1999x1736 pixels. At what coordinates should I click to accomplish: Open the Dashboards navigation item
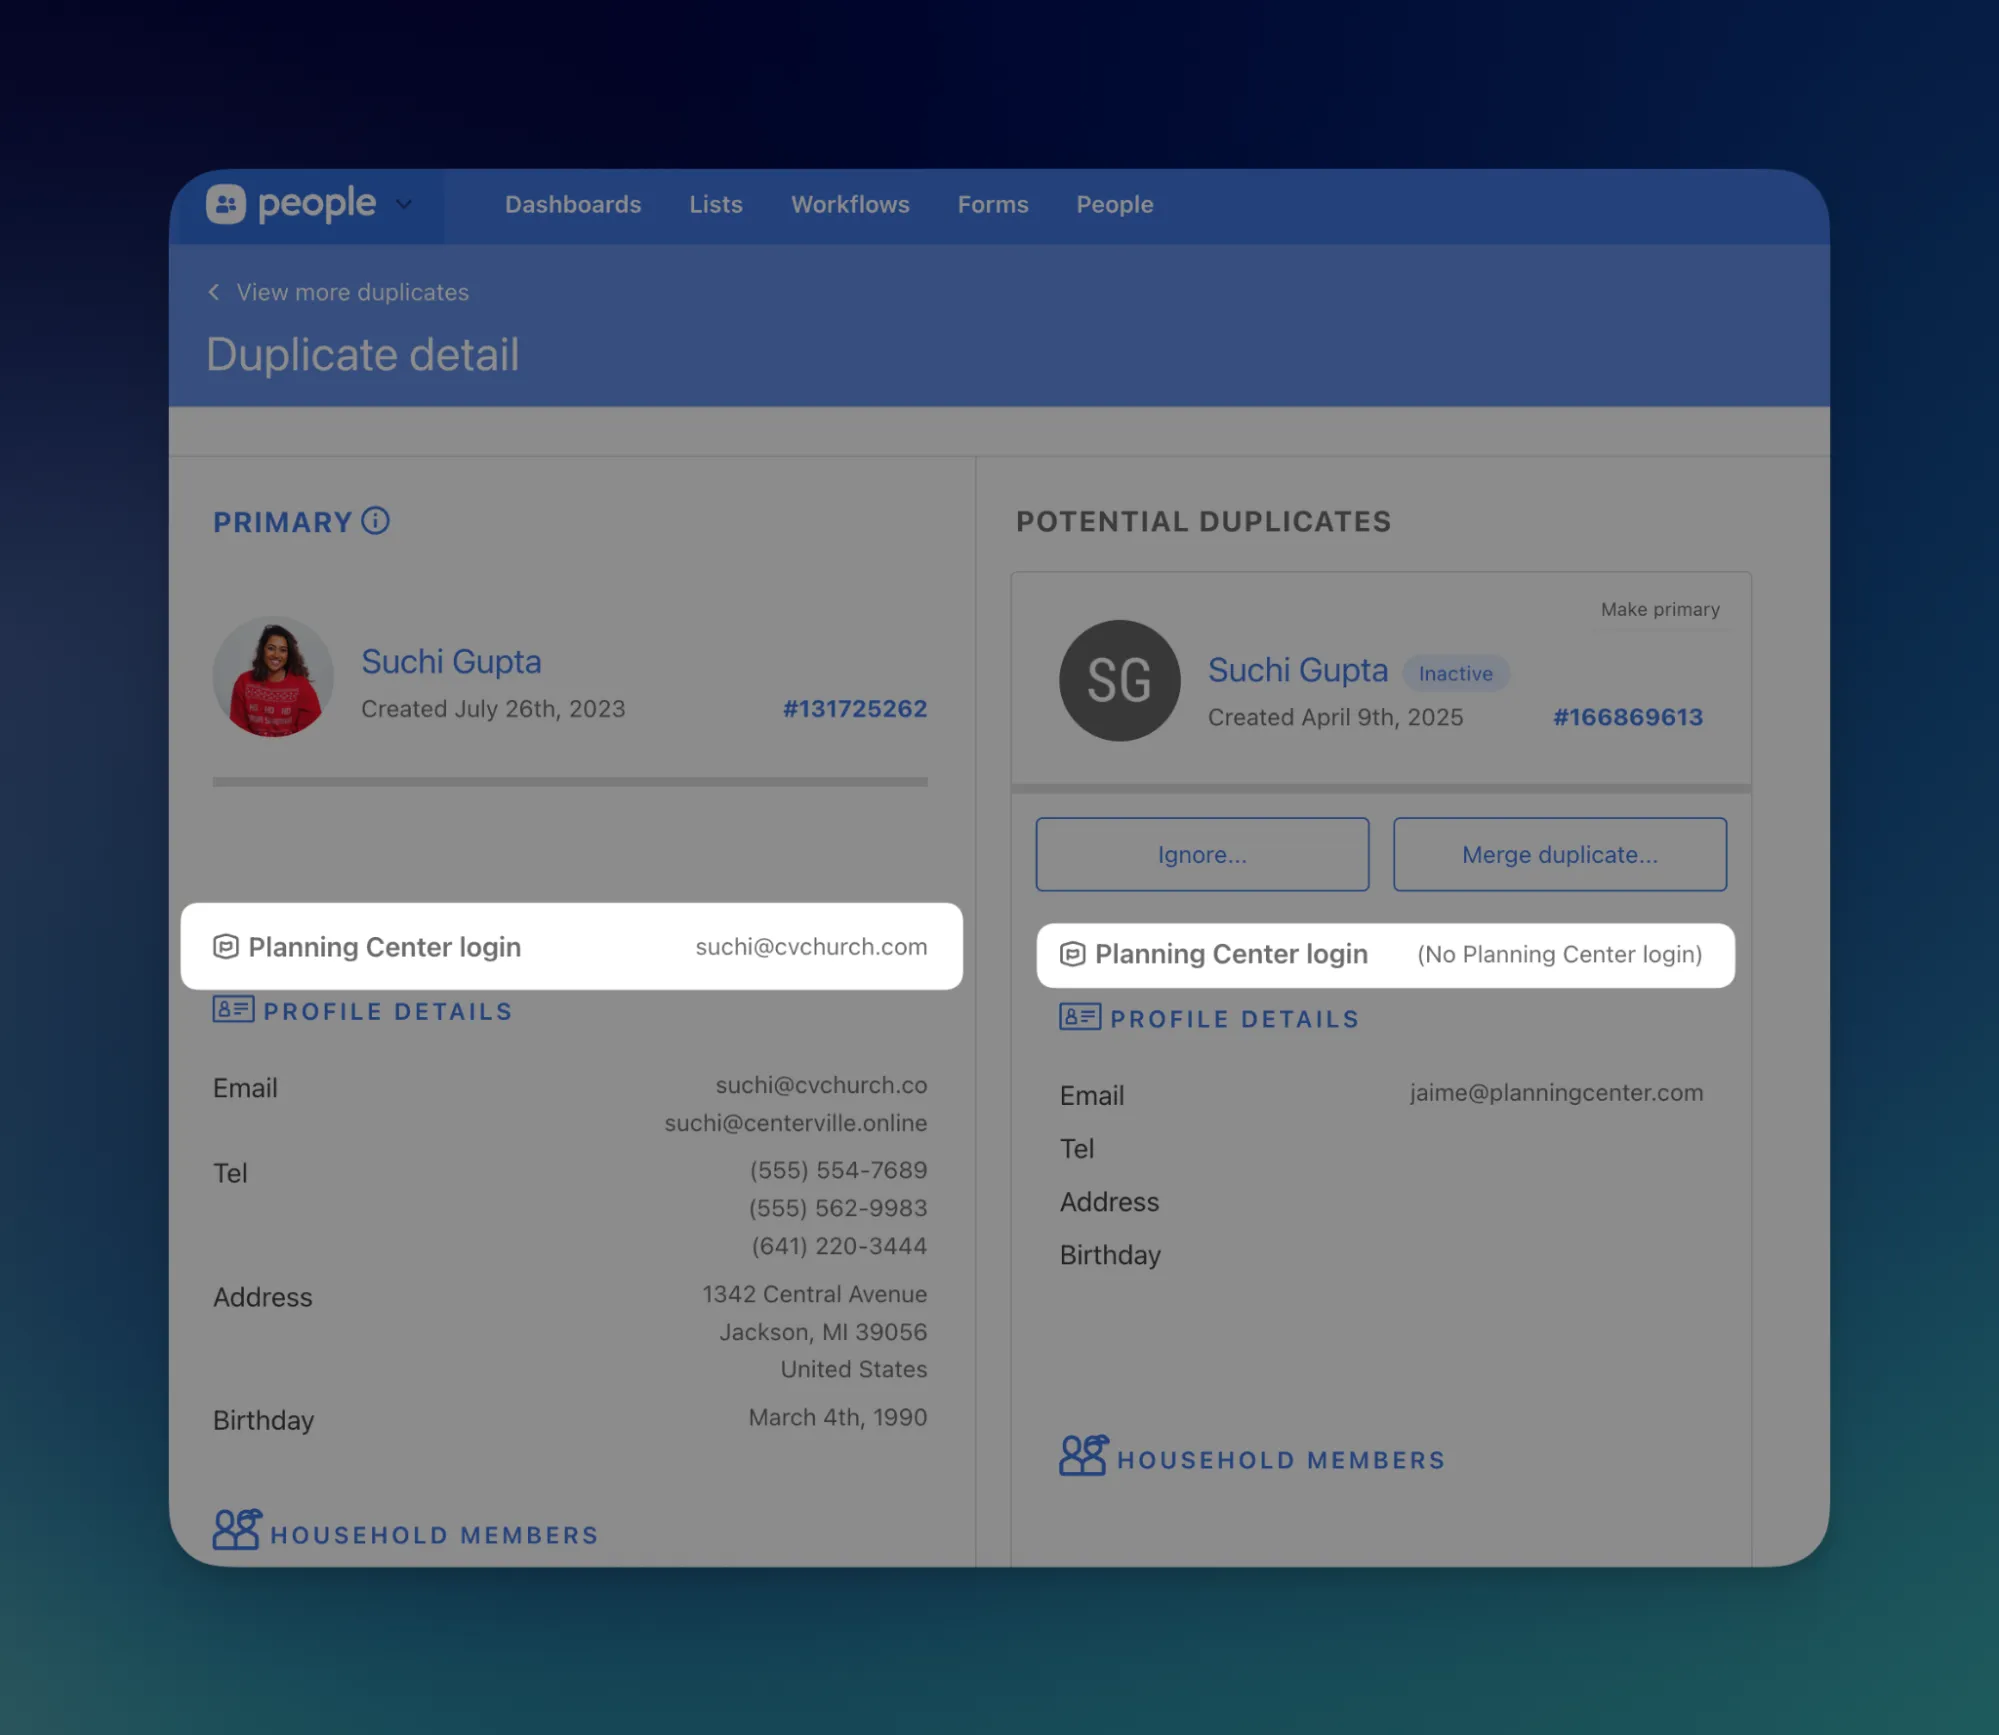[572, 204]
